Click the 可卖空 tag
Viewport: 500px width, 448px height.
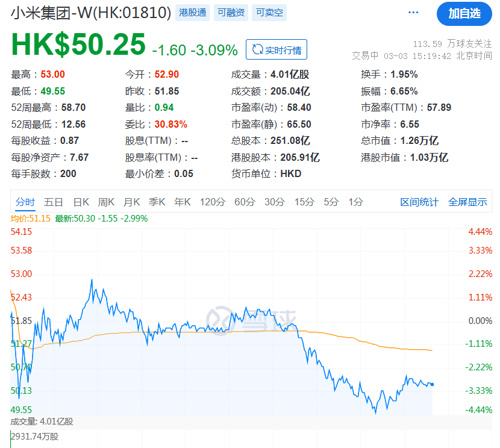tap(269, 13)
